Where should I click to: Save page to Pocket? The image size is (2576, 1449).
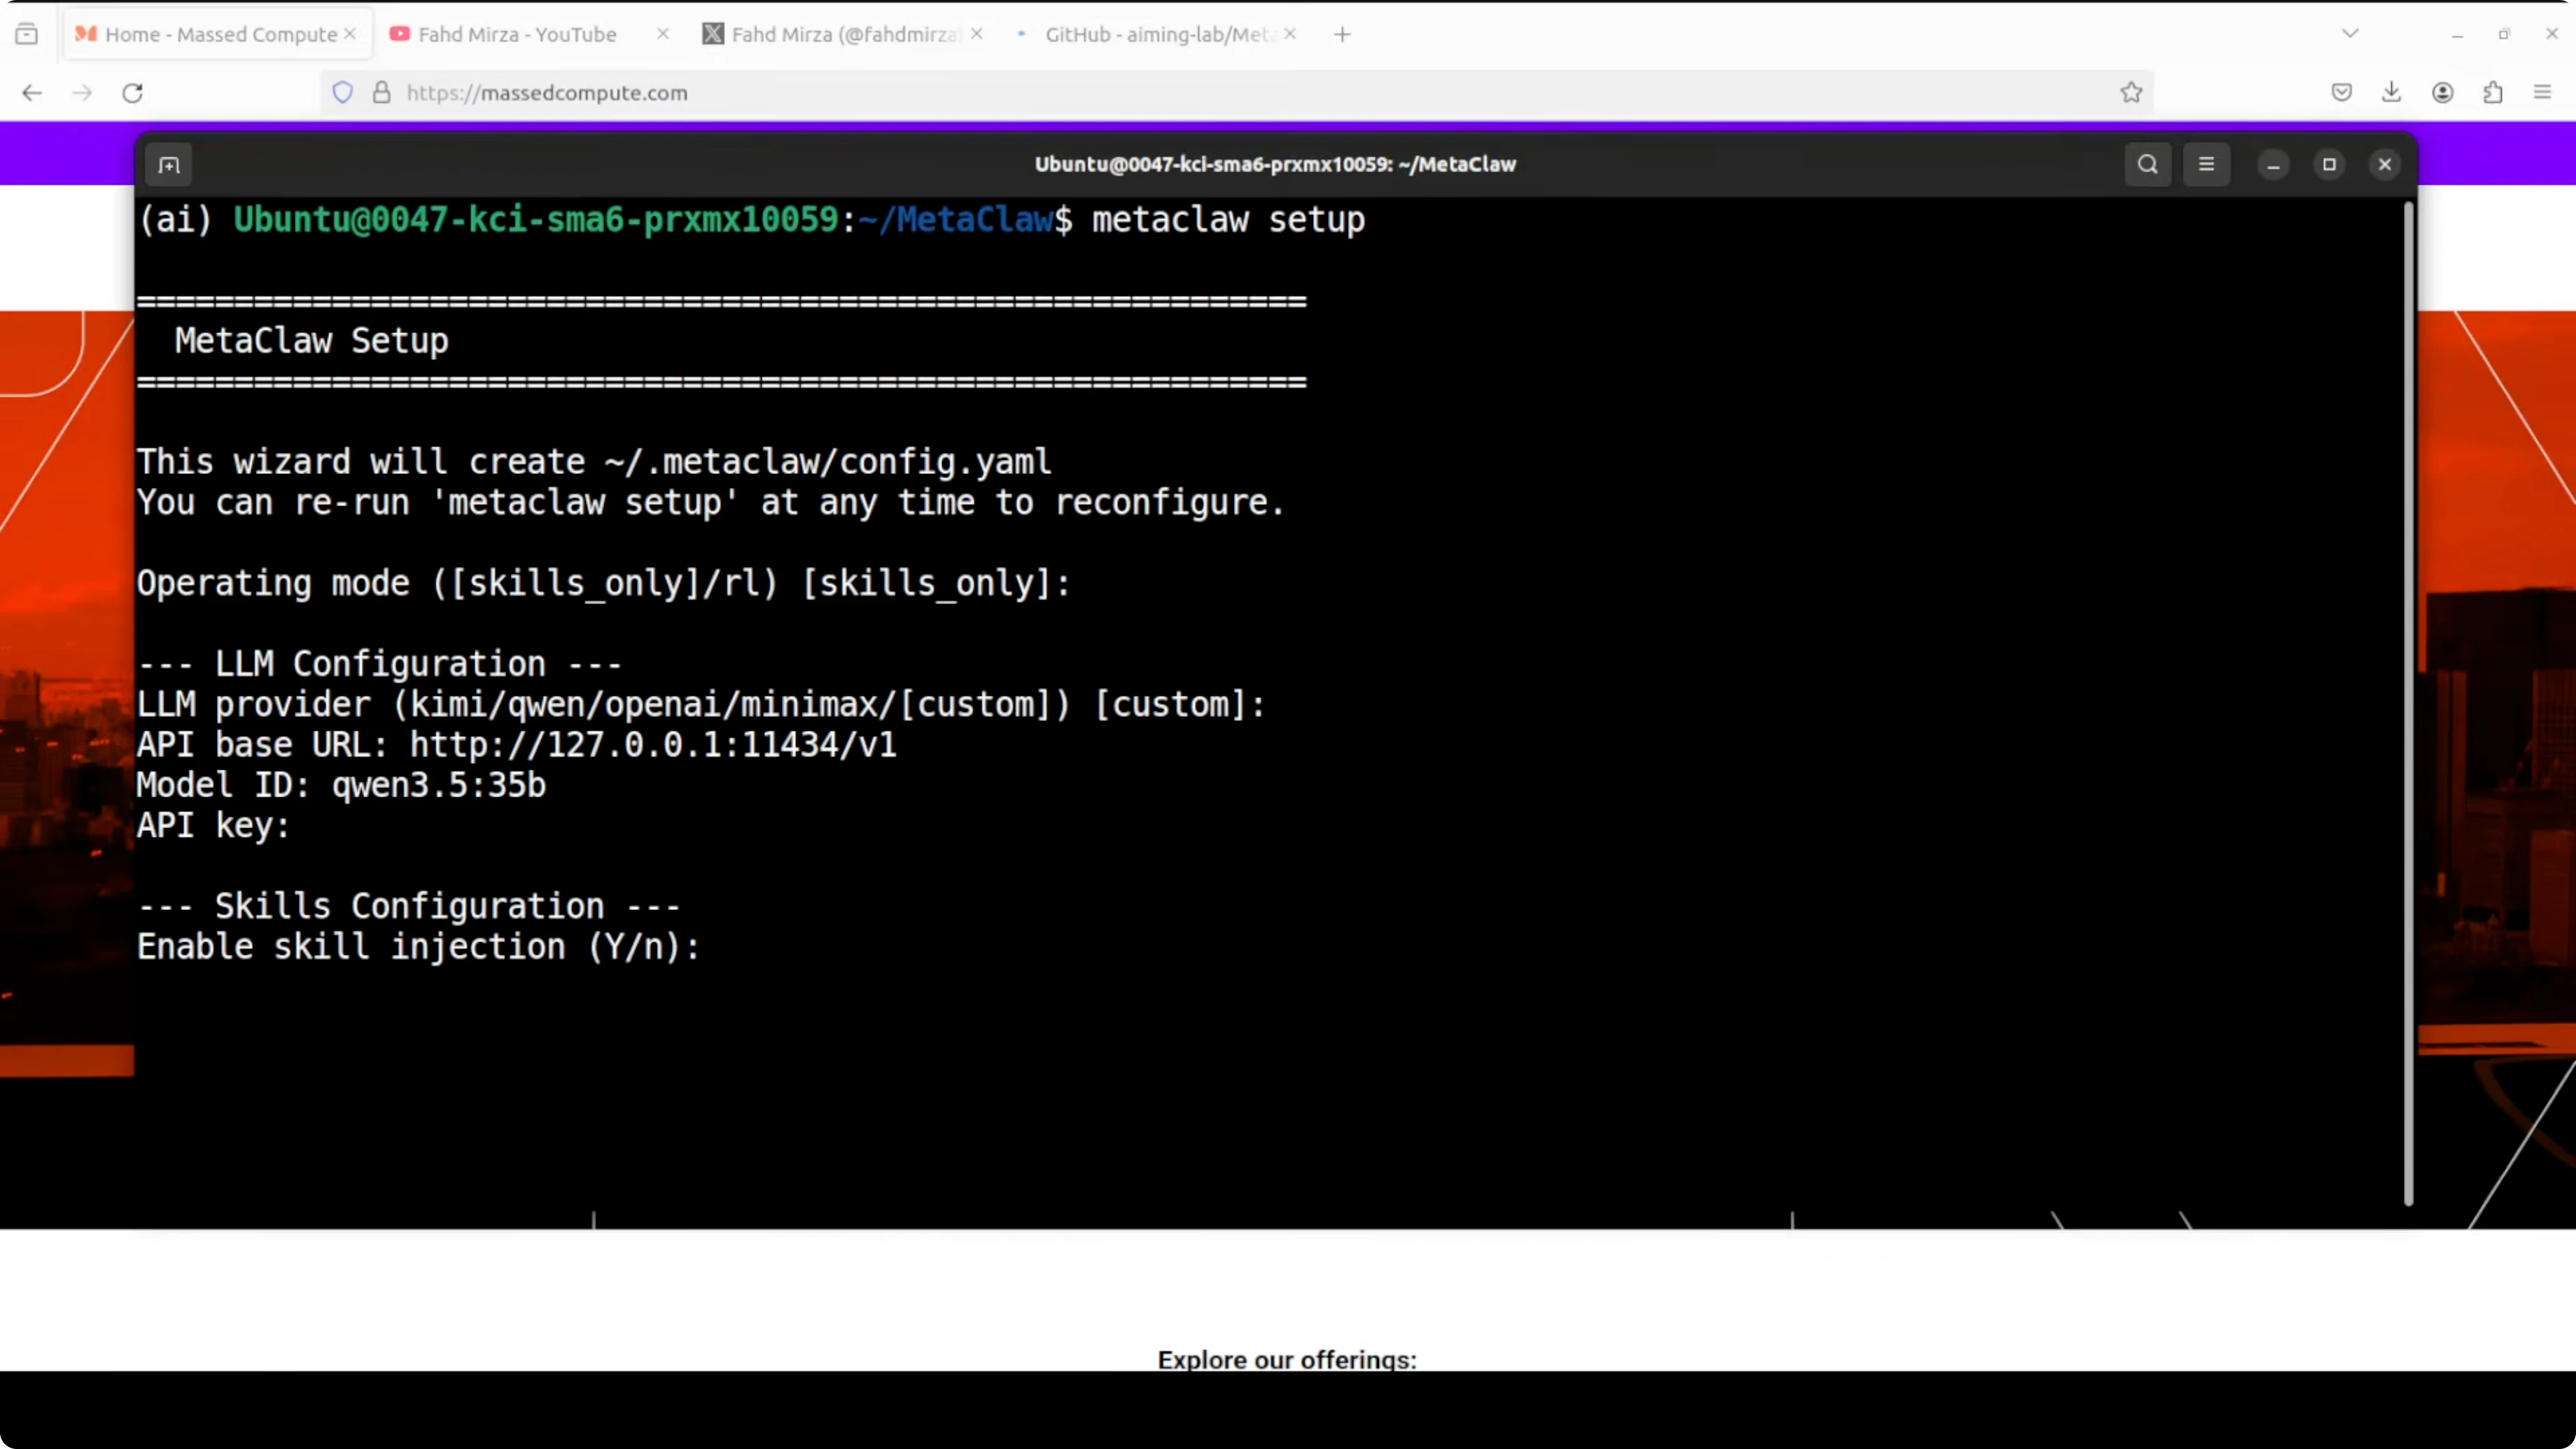tap(2341, 92)
